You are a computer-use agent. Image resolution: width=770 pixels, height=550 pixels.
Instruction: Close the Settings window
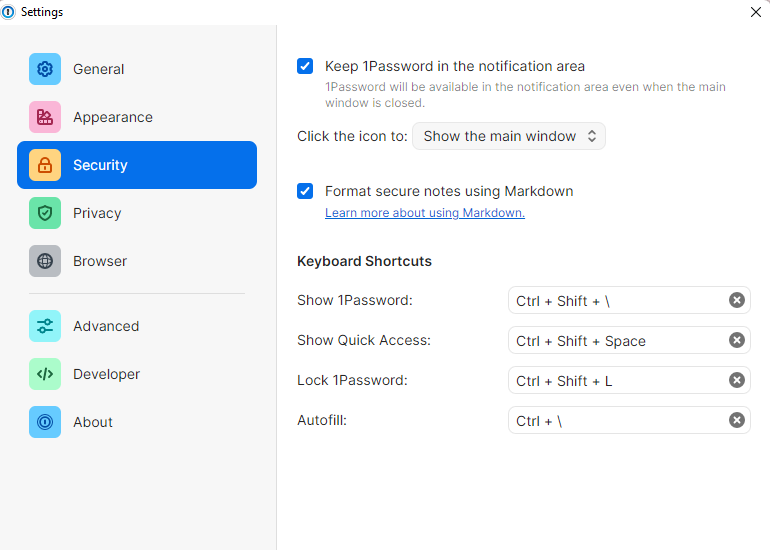tap(756, 12)
